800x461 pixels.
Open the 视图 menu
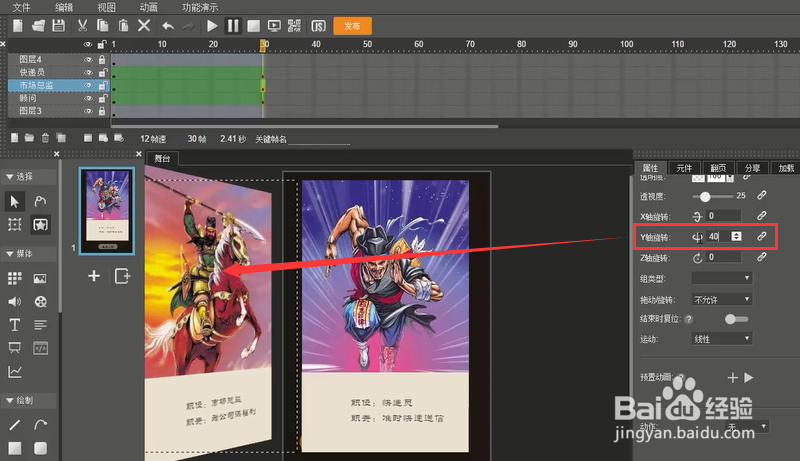[107, 7]
